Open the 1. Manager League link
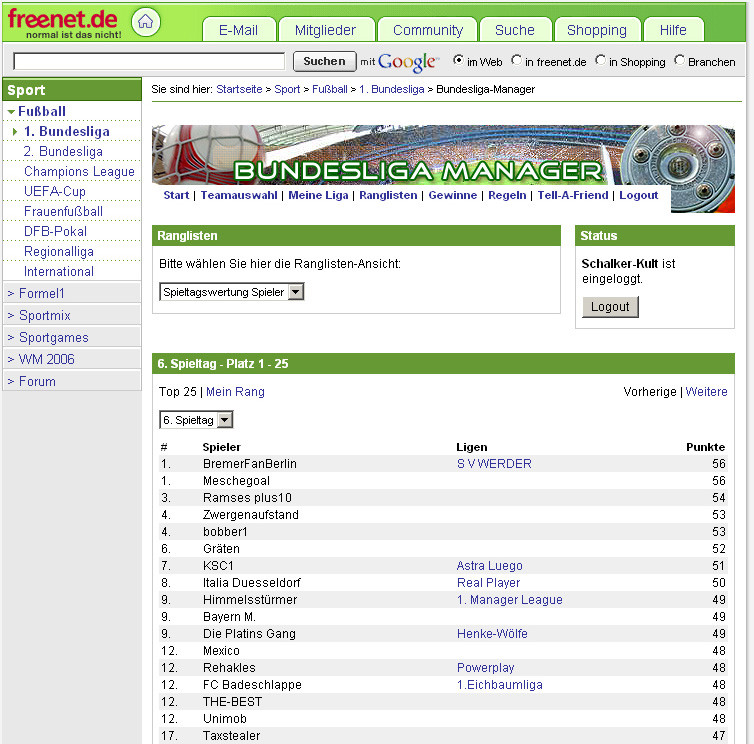Screen dimensions: 754x744 pos(510,600)
